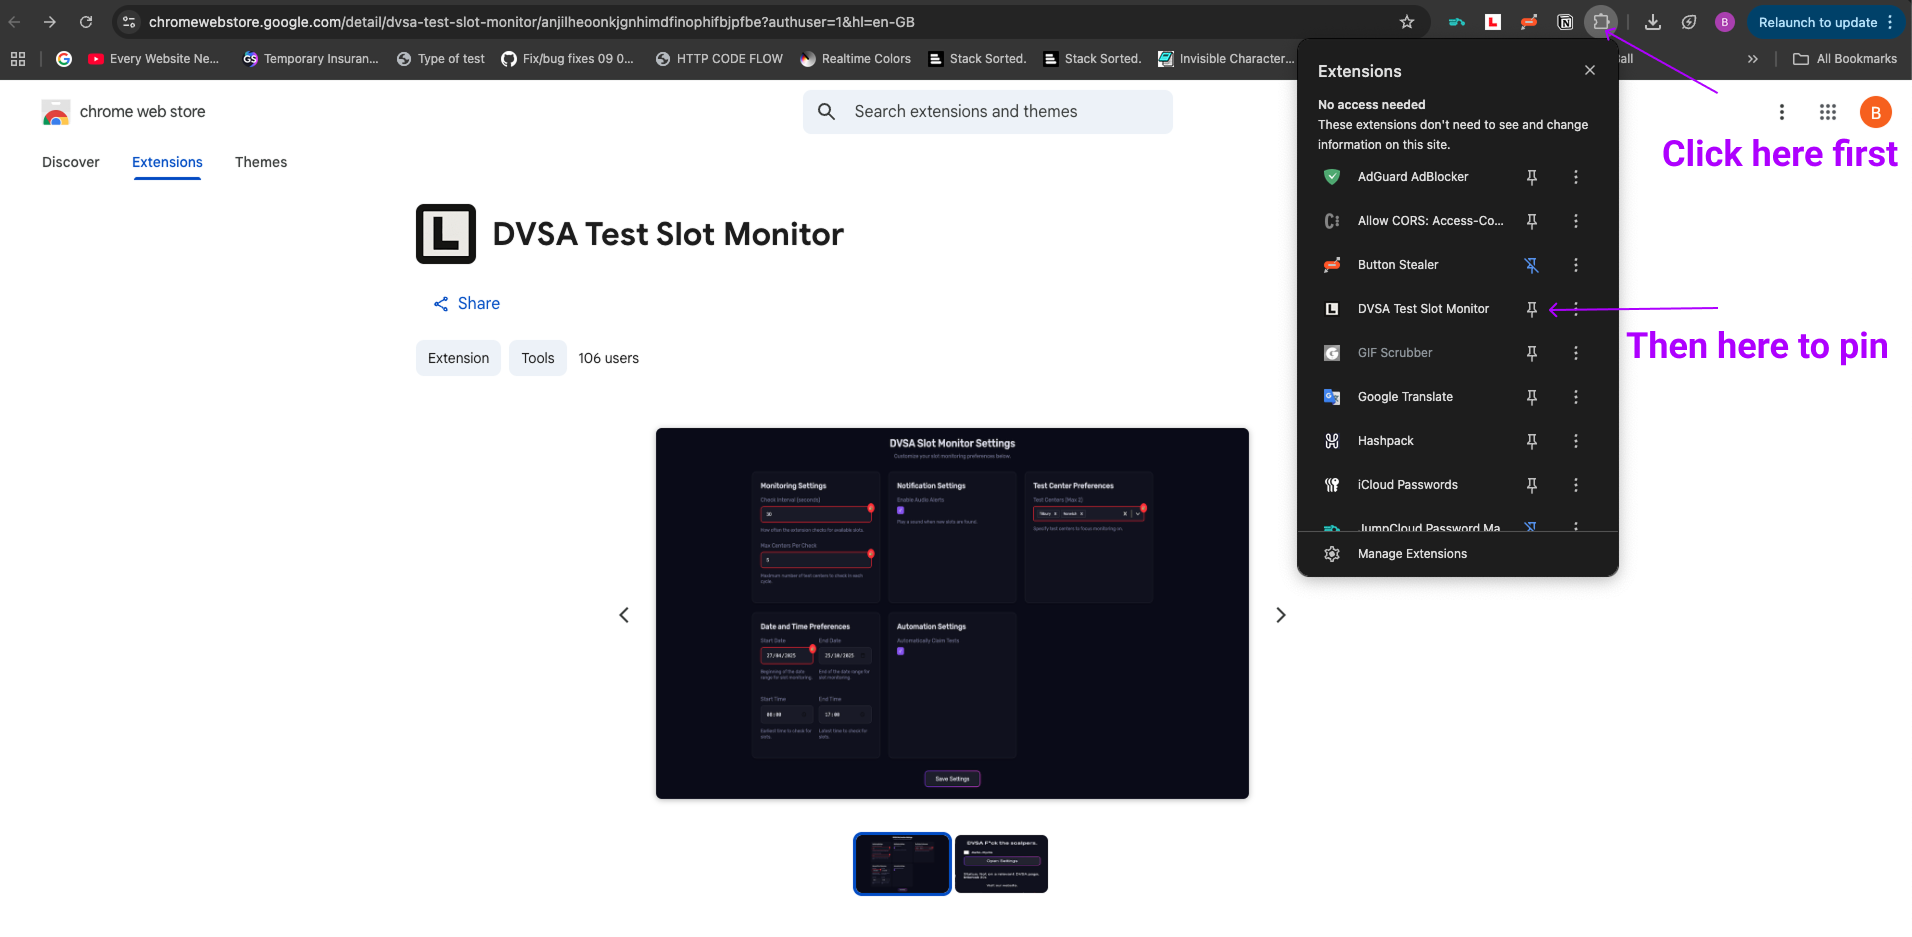Open the Google apps grid icon
Screen dimensions: 1912x937
point(1827,112)
